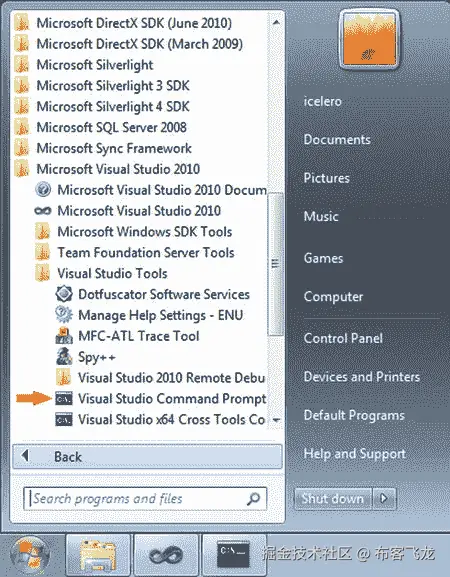Click the Spy++ icon
This screenshot has height=577, width=450.
(64, 357)
